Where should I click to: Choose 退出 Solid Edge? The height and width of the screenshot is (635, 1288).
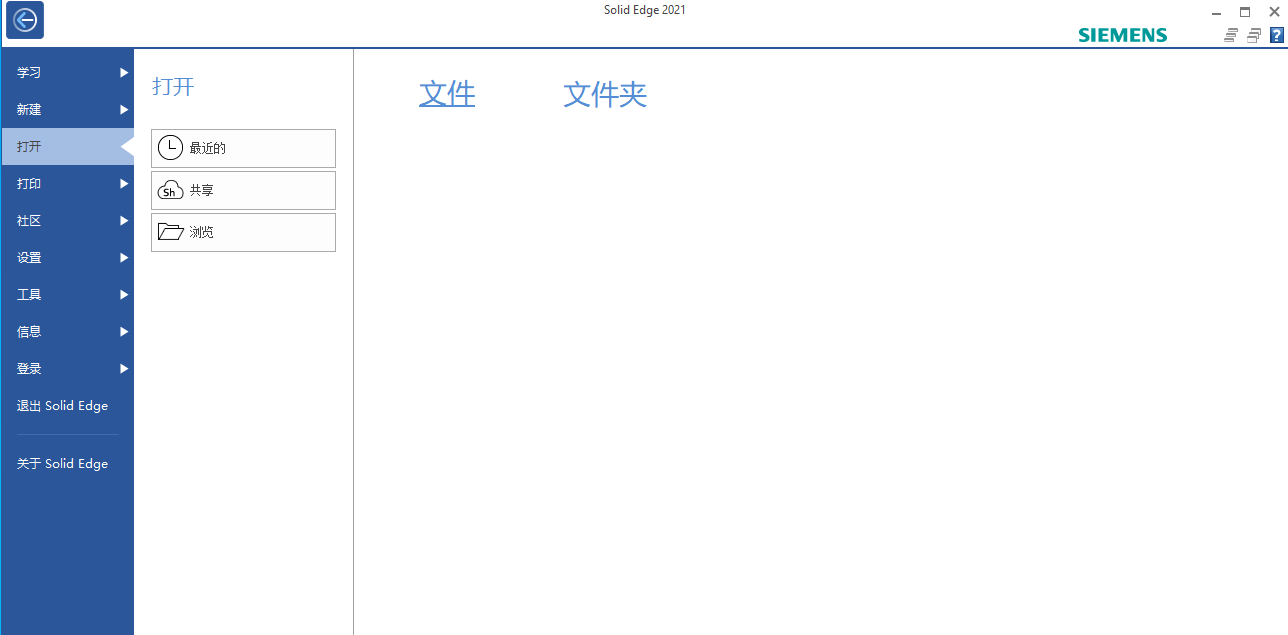pyautogui.click(x=68, y=405)
